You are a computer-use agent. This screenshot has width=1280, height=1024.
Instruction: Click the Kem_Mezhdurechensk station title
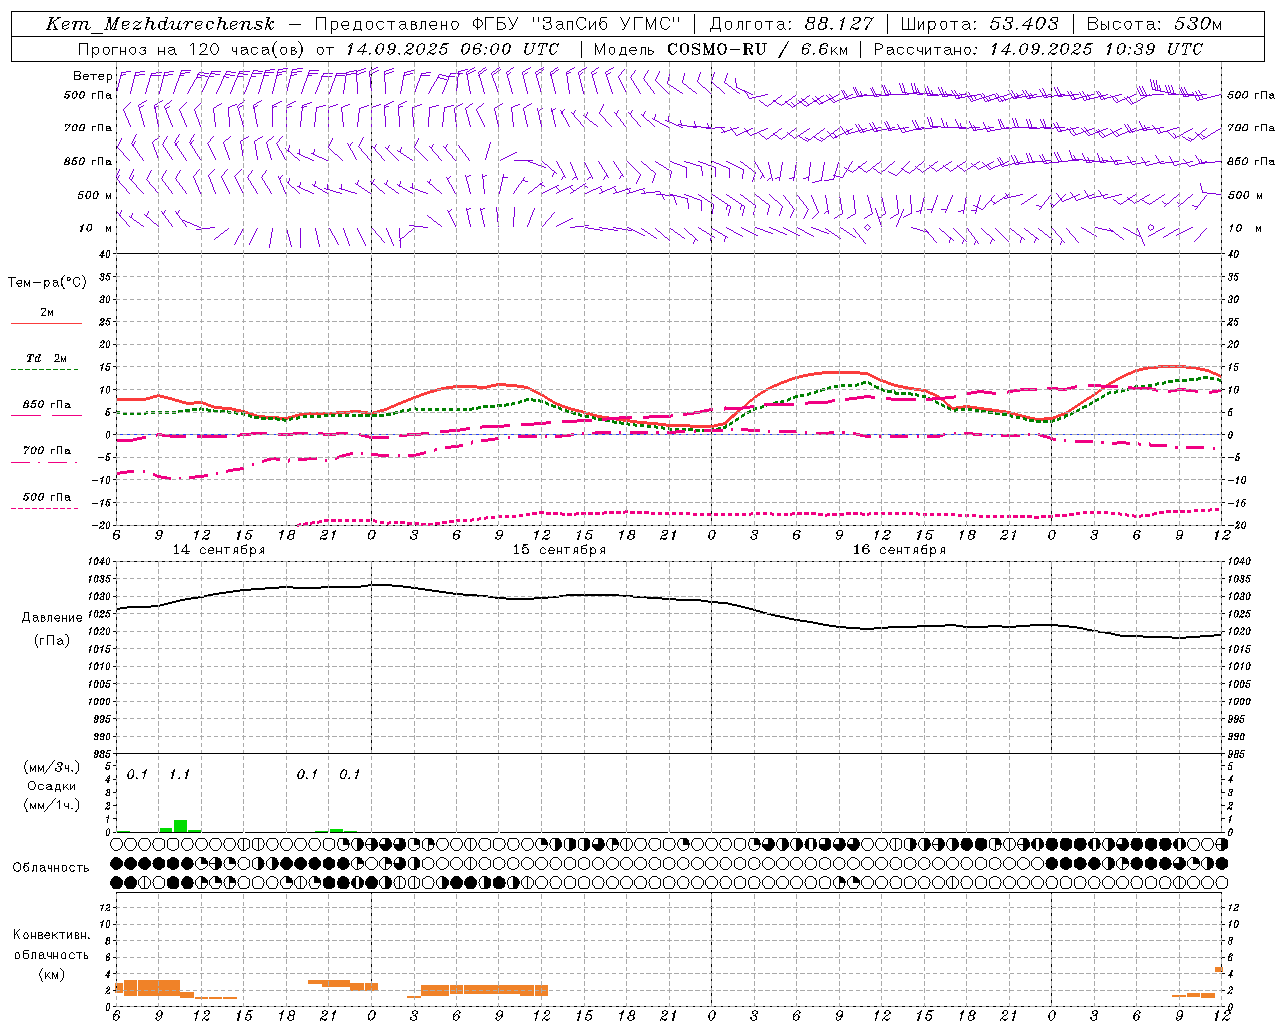pos(160,24)
